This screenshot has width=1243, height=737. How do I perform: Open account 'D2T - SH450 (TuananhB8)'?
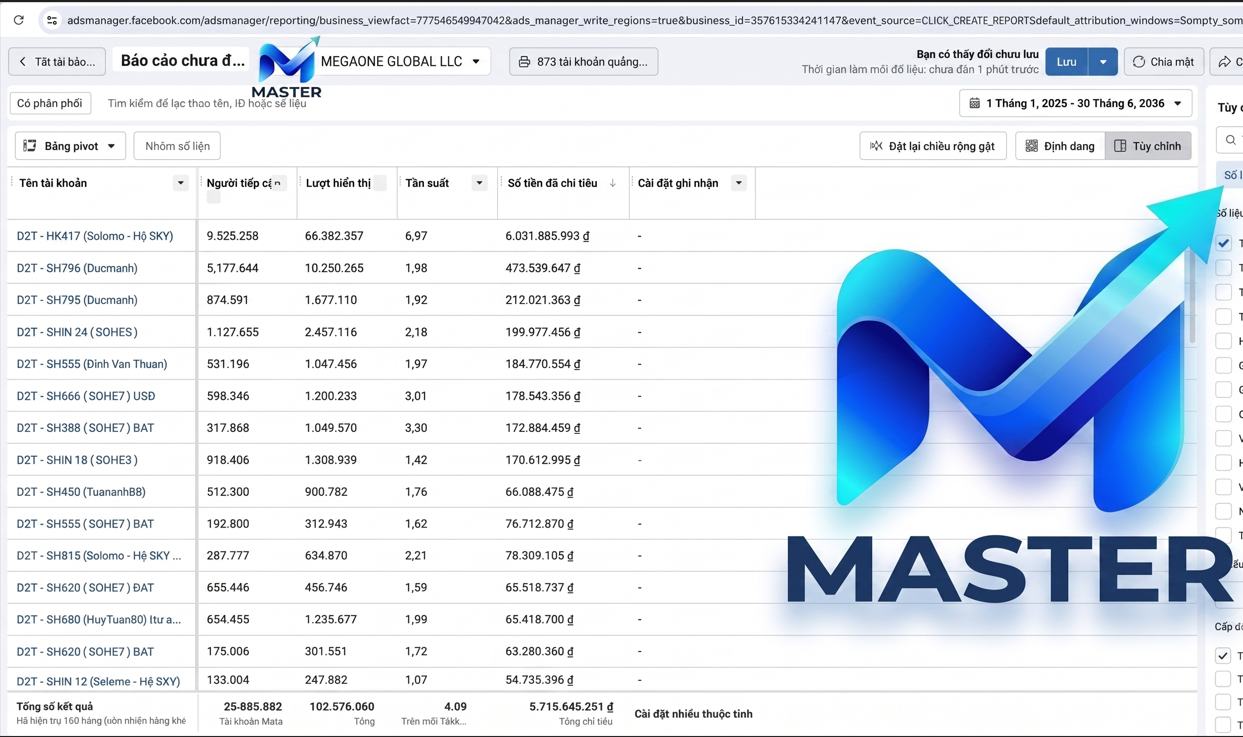click(x=81, y=492)
